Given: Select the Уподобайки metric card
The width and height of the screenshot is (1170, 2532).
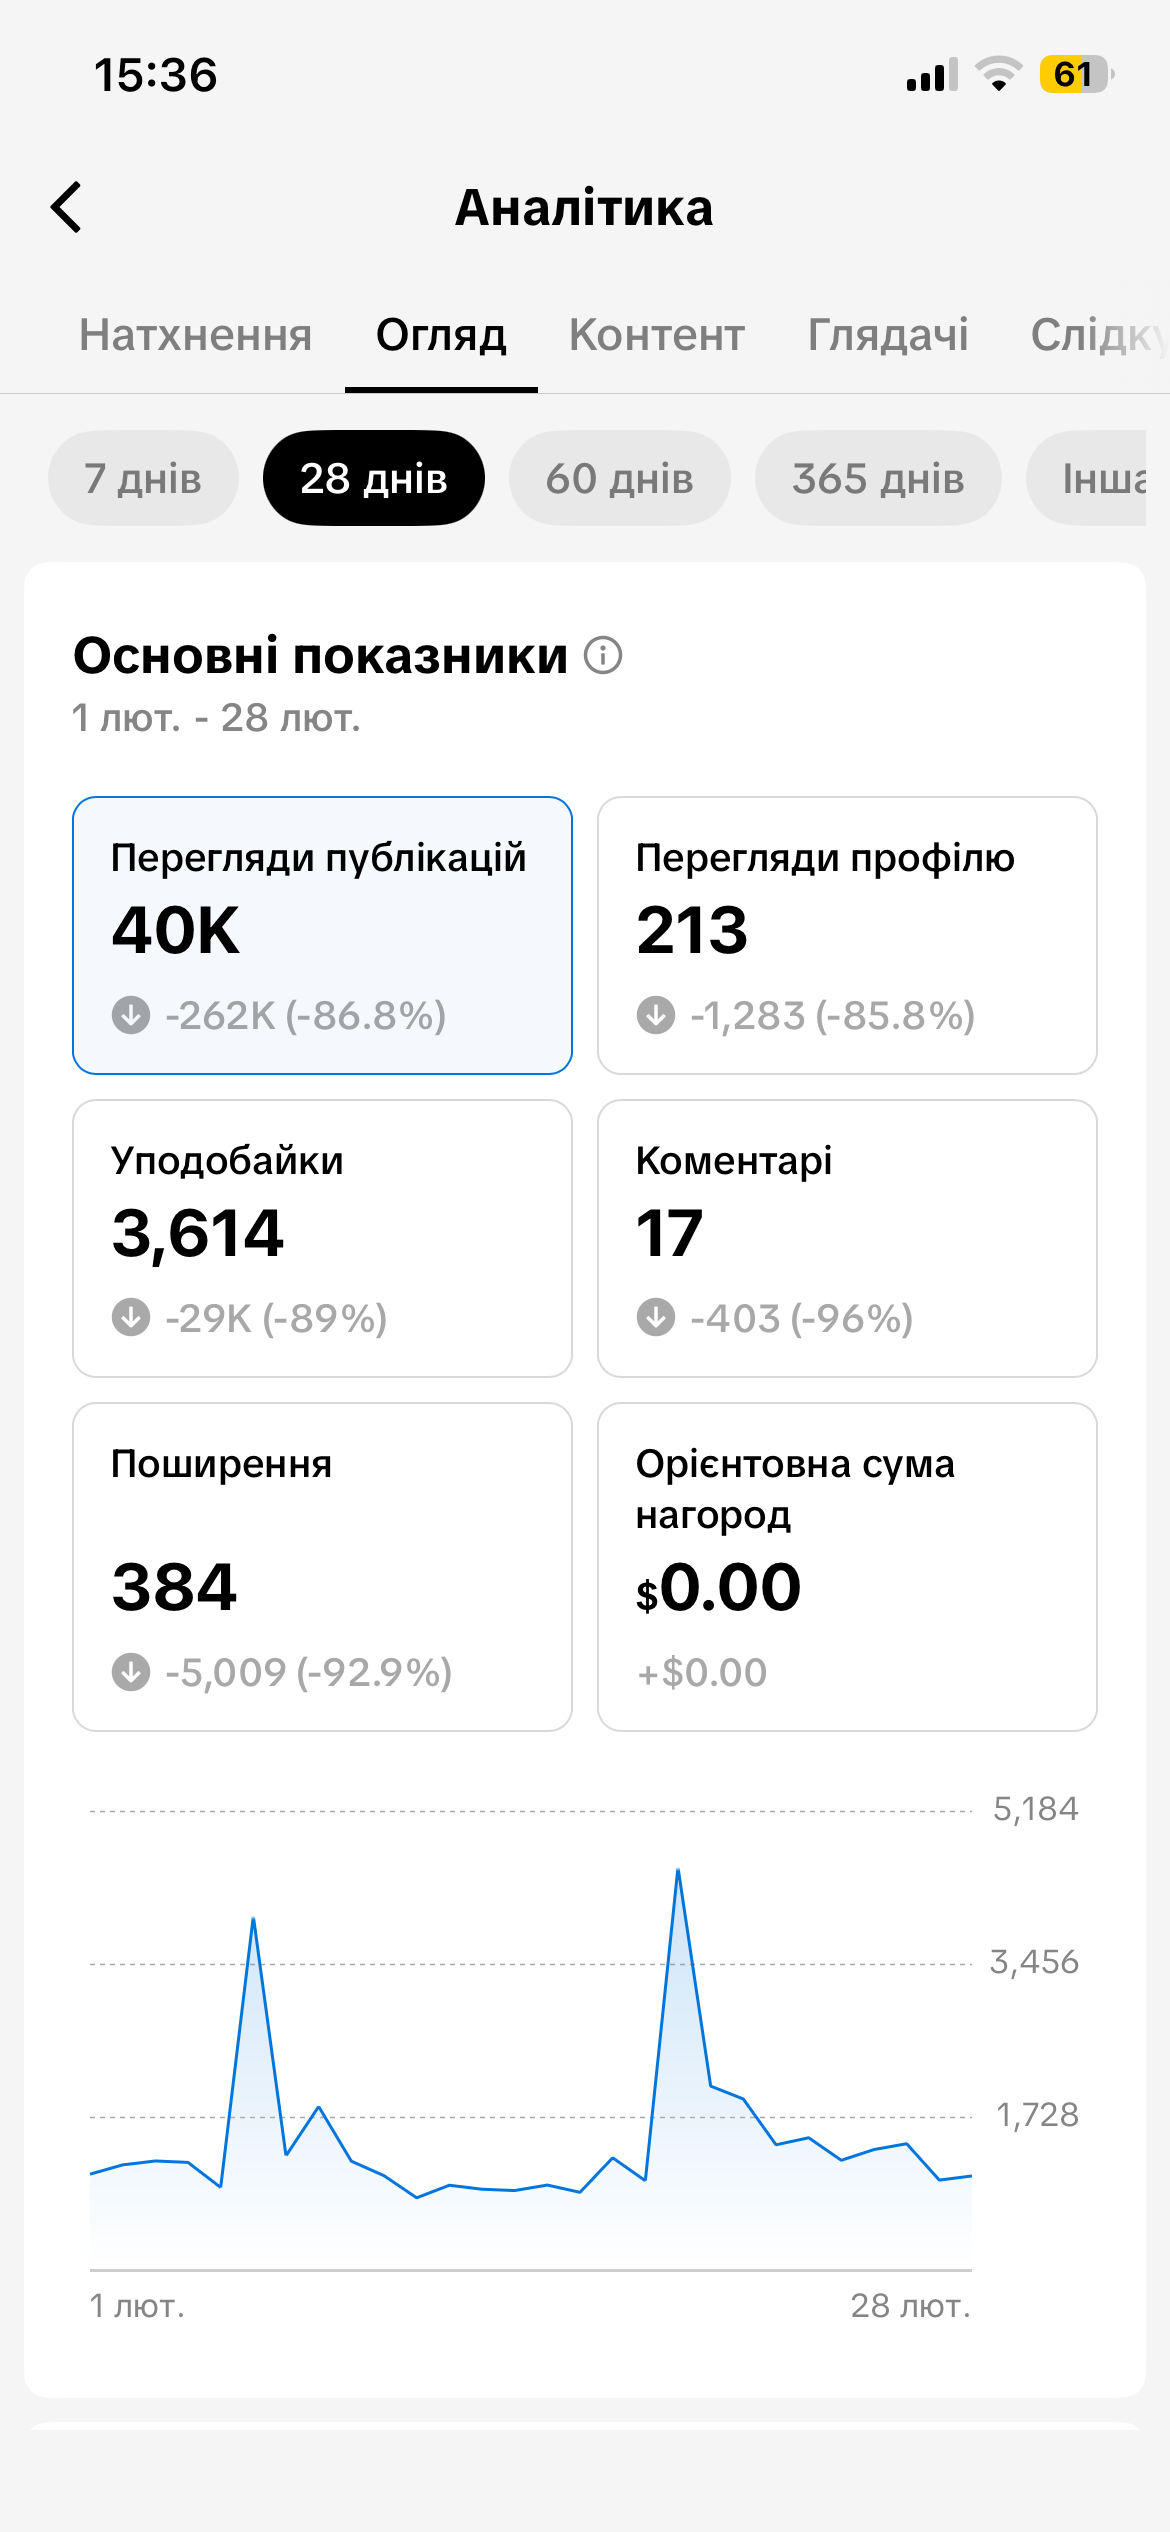Looking at the screenshot, I should pos(322,1238).
